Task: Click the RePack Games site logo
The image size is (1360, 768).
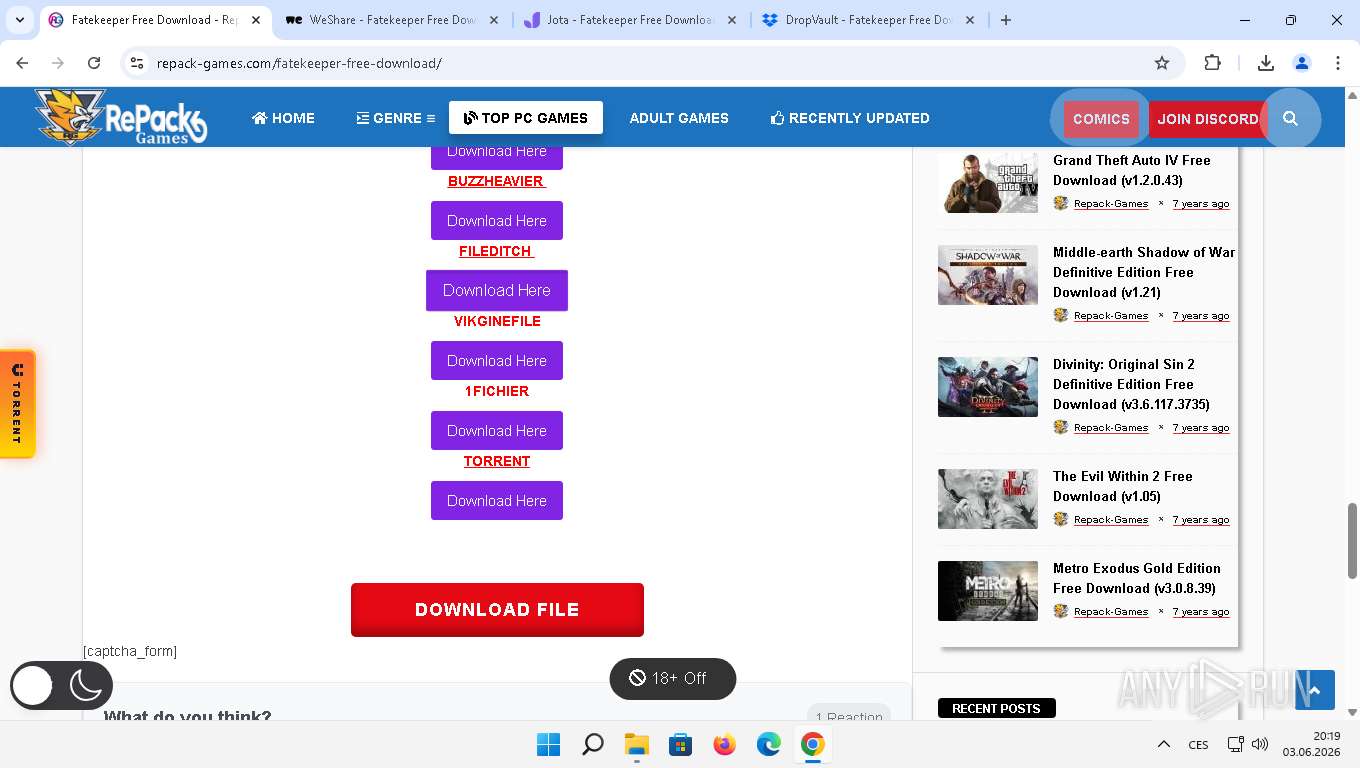Action: pyautogui.click(x=121, y=117)
